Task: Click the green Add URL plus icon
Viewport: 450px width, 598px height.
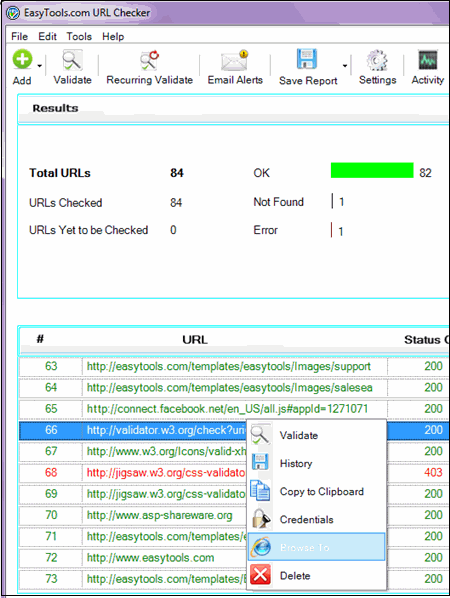Action: (x=22, y=59)
